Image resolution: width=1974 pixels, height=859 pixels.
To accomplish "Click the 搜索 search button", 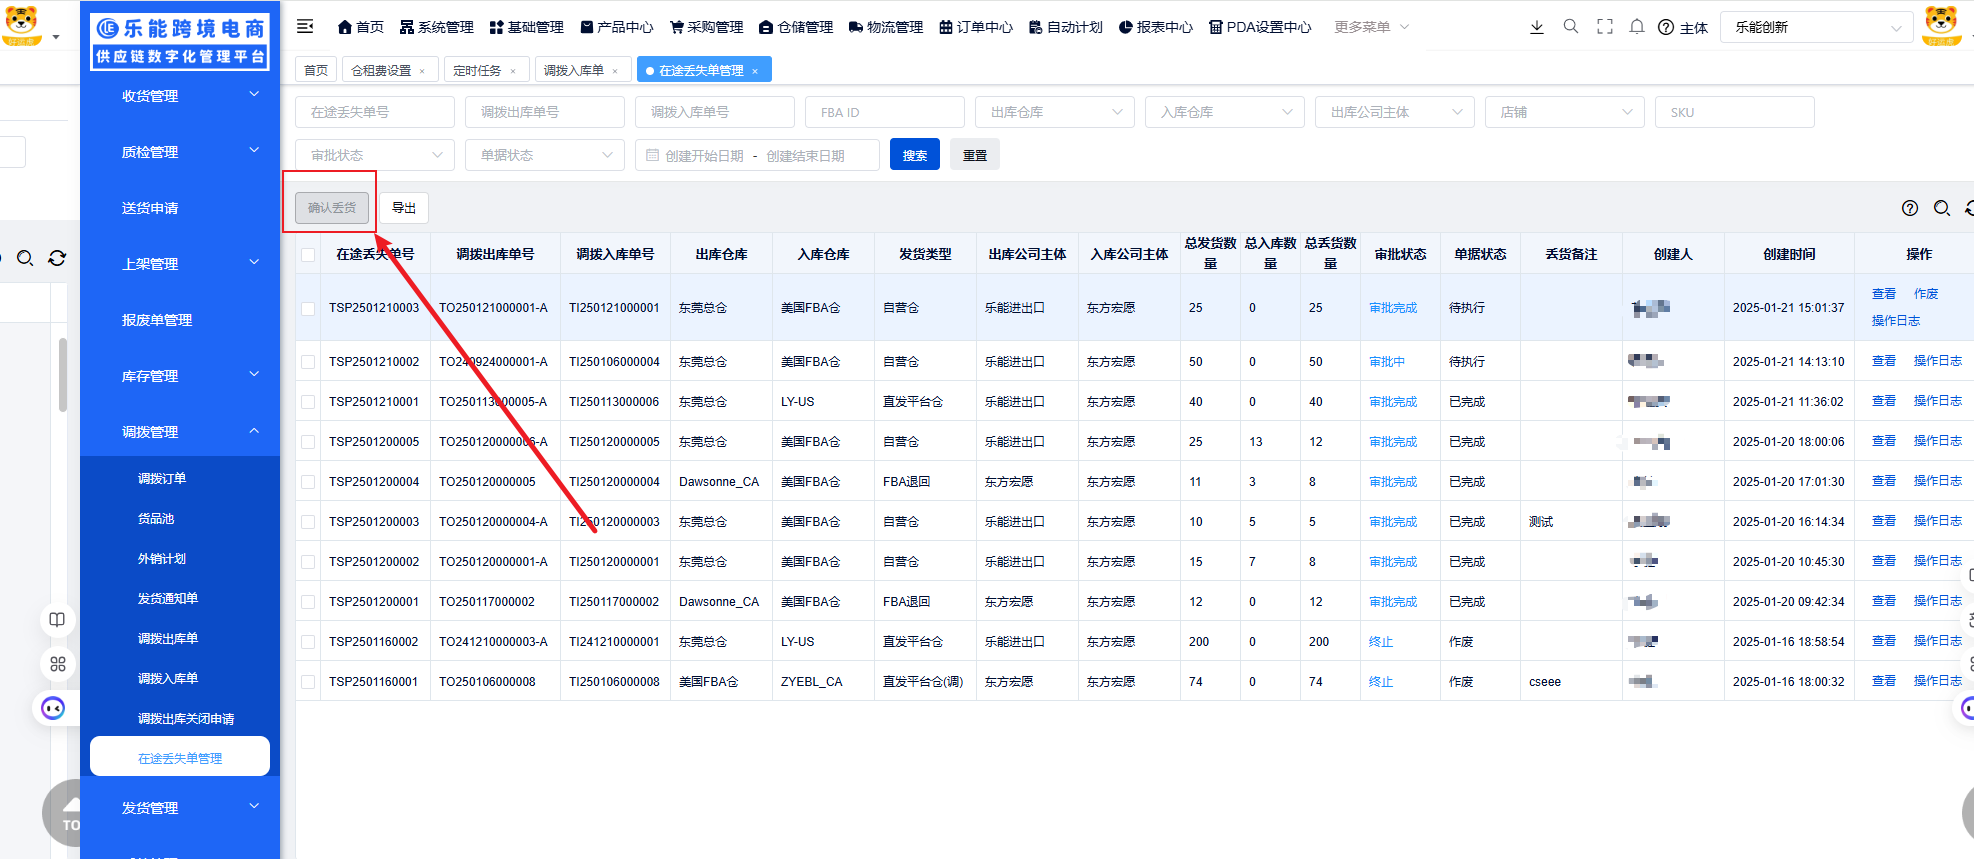I will click(x=915, y=155).
